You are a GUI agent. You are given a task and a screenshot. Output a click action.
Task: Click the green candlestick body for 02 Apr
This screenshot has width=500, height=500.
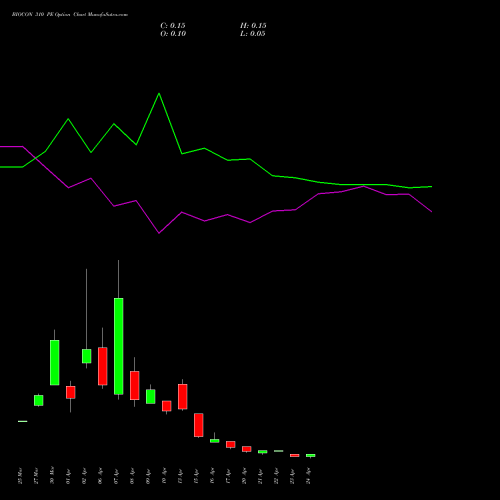pyautogui.click(x=87, y=356)
